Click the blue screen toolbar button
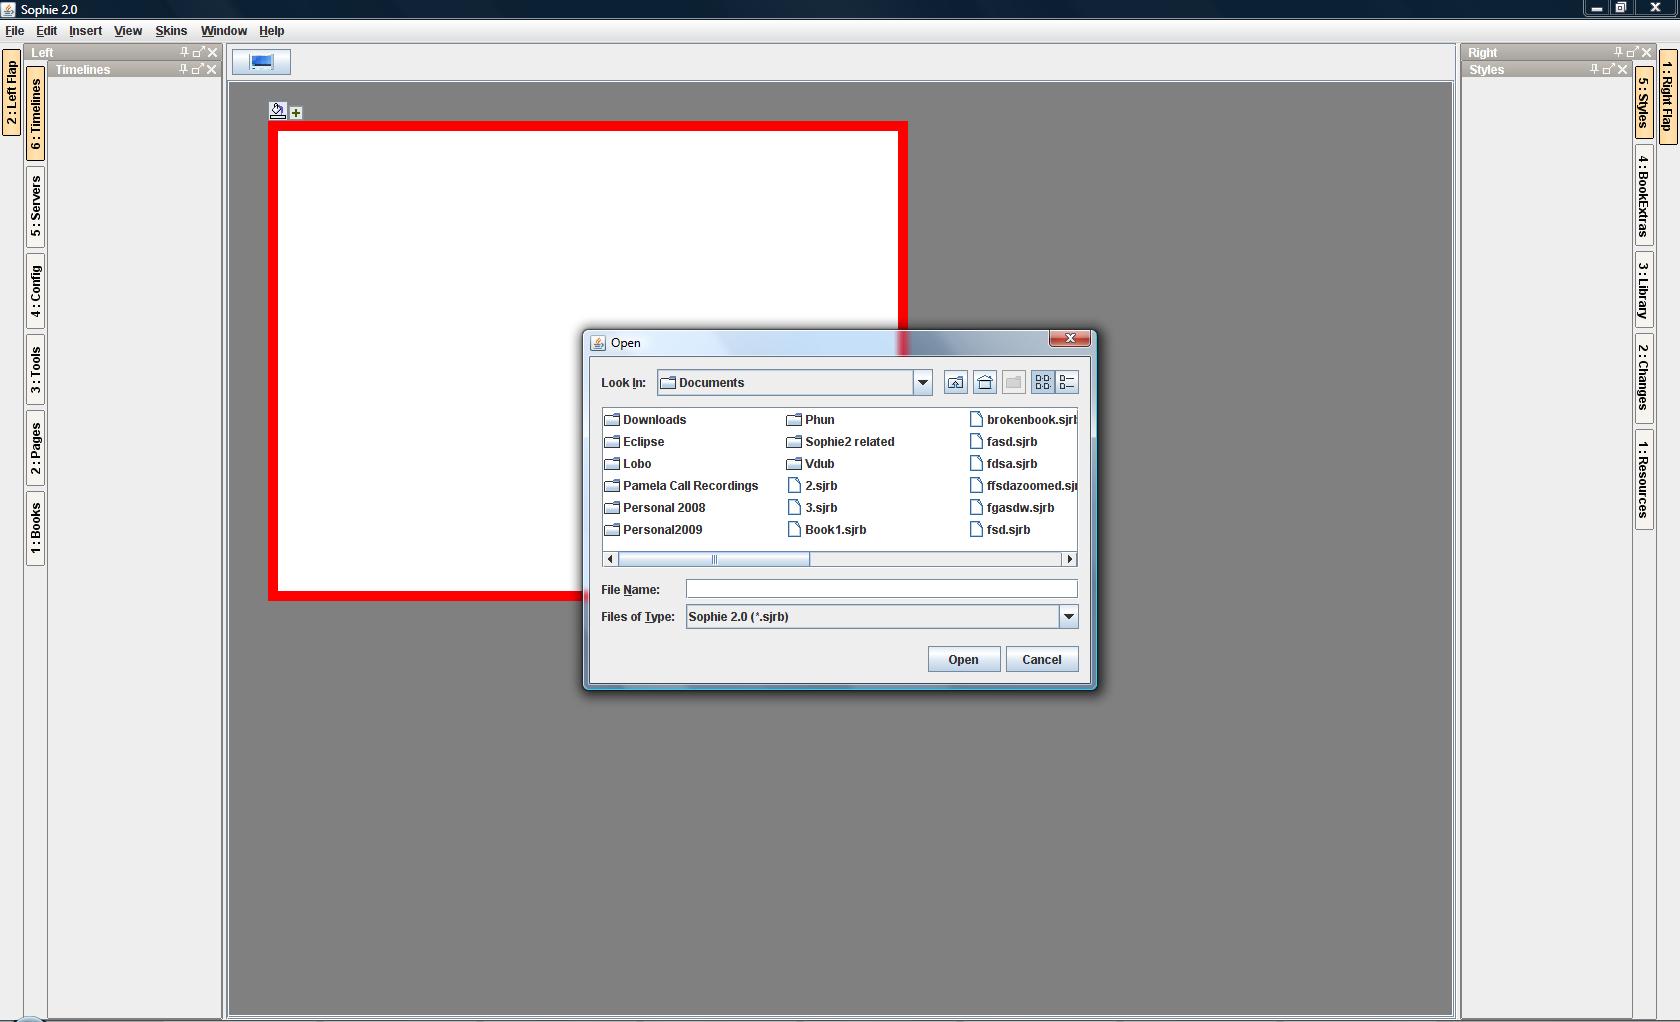 (x=262, y=62)
